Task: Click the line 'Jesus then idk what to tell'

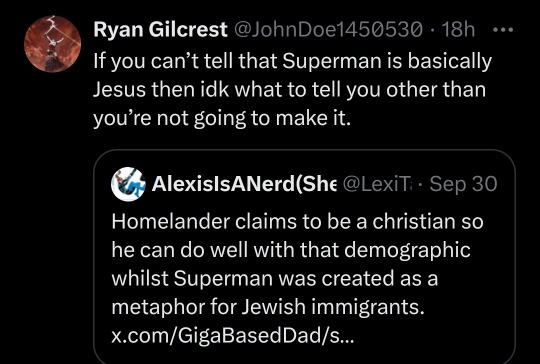Action: 289,90
